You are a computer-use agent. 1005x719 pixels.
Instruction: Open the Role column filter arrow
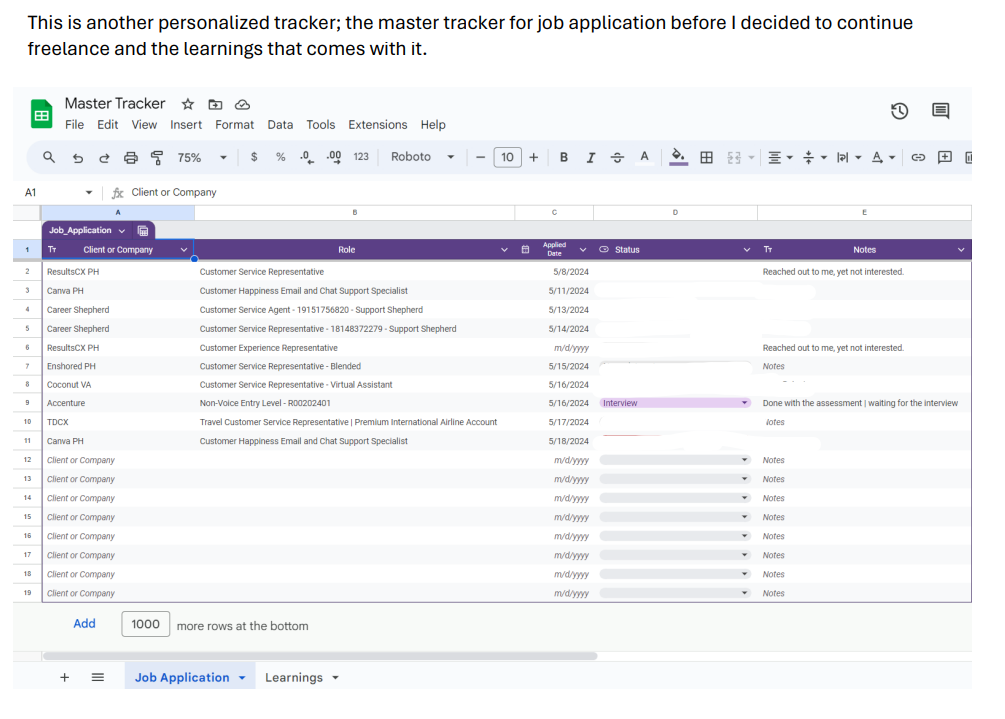(504, 250)
